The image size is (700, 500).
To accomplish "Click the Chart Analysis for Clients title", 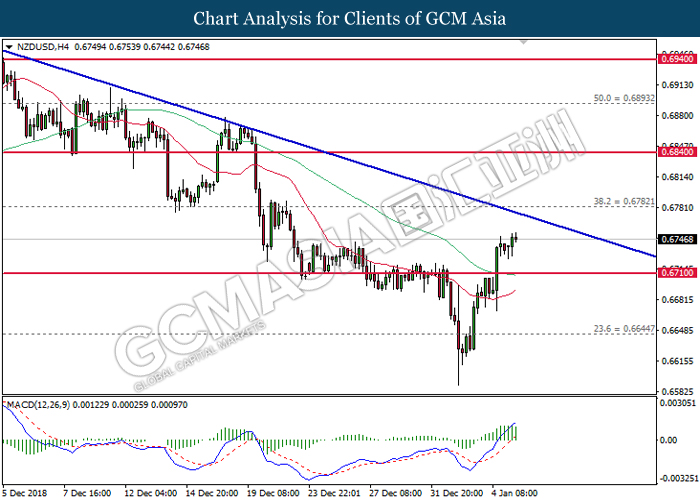I will 350,18.
